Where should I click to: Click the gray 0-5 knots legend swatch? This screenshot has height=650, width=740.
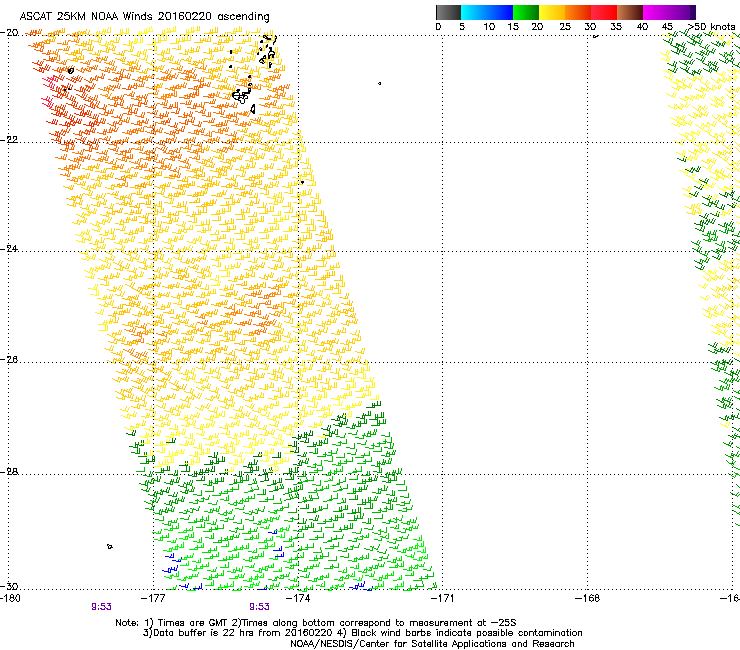(x=448, y=12)
